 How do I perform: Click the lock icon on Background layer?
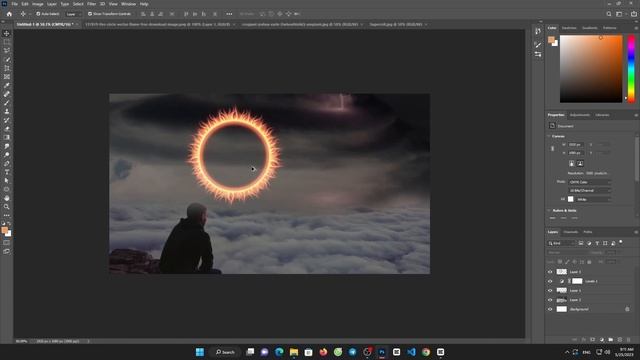(627, 309)
